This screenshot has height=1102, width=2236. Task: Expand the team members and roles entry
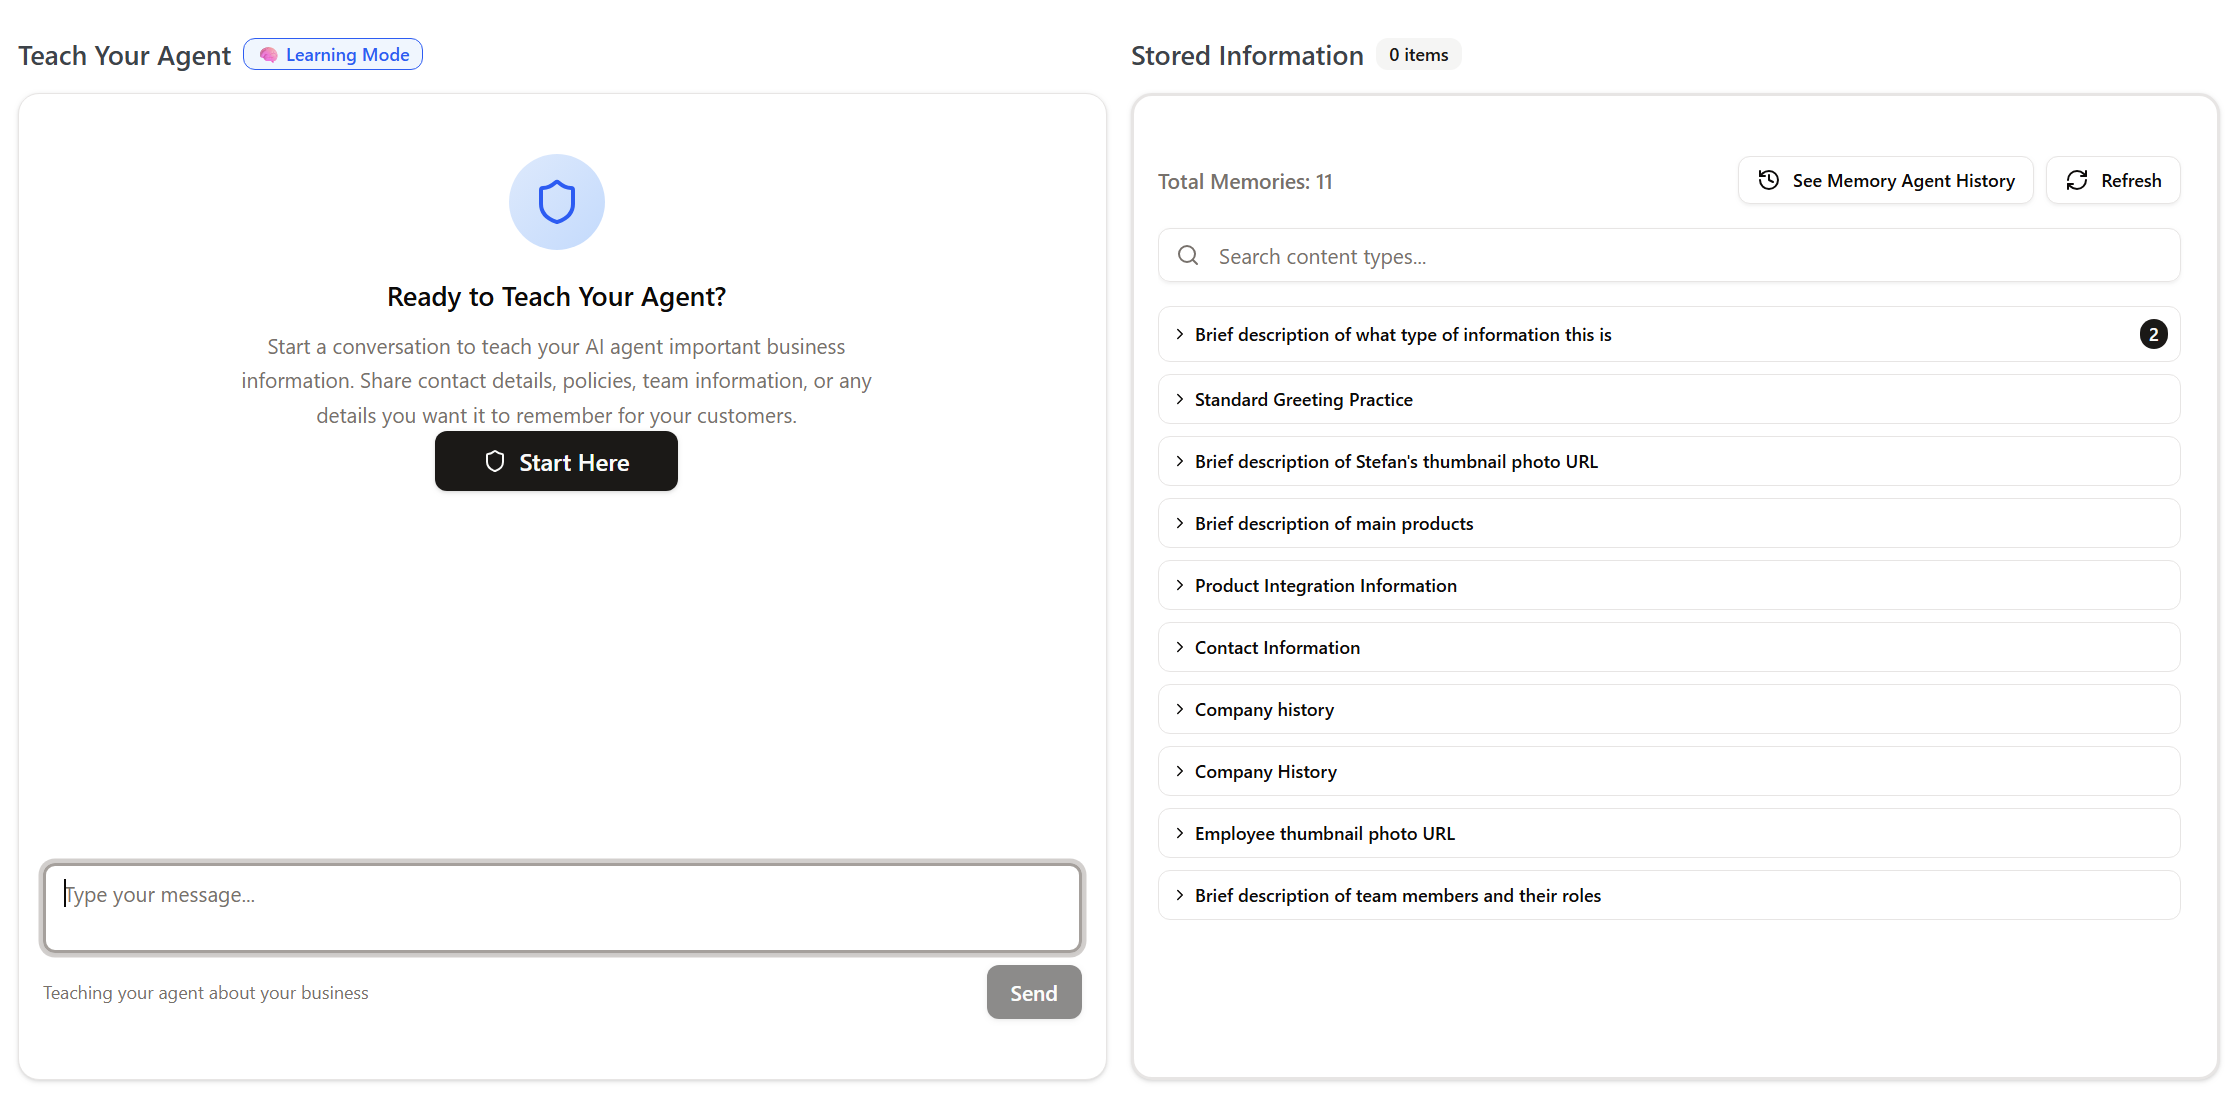pyautogui.click(x=1397, y=895)
